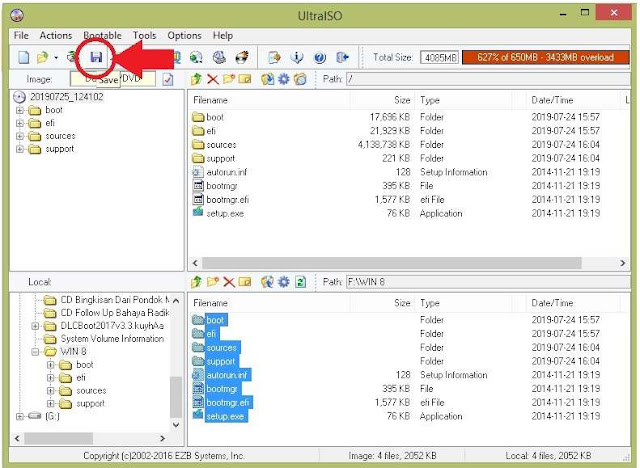Open the File menu

pos(21,35)
